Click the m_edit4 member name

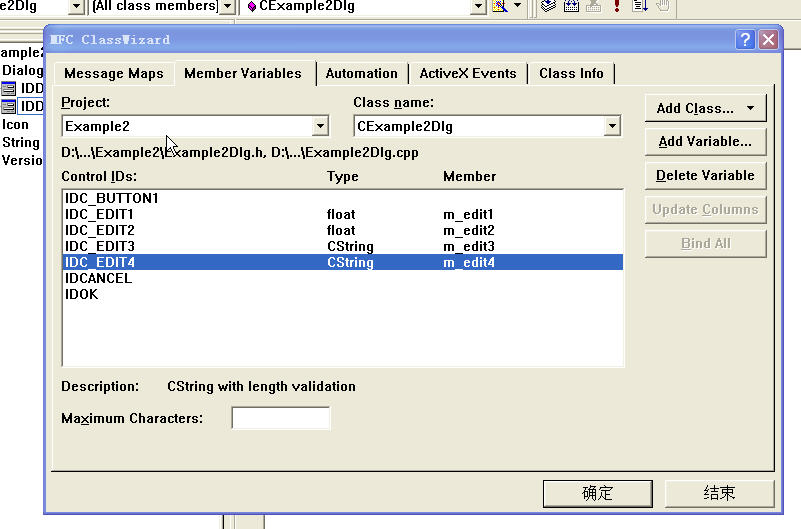coord(468,262)
